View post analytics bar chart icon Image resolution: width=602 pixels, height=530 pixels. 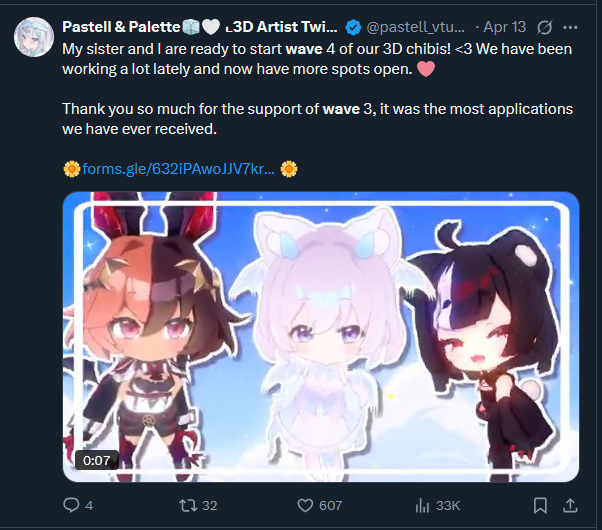pos(422,505)
